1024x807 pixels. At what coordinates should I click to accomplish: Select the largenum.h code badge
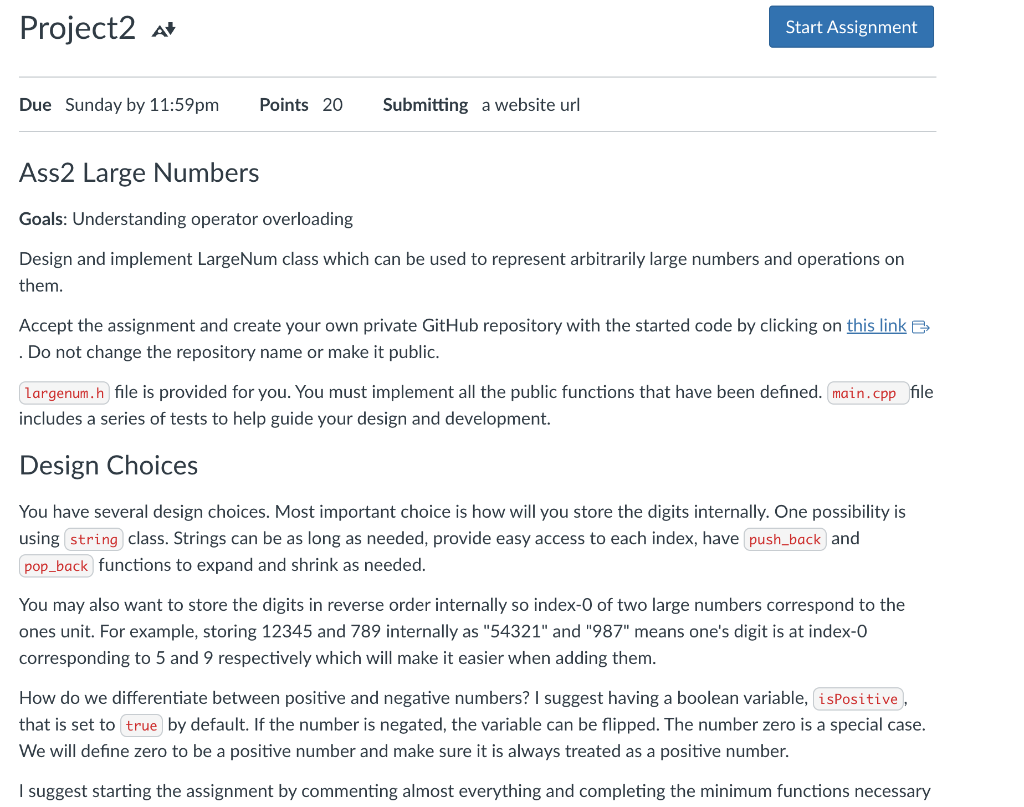click(63, 392)
